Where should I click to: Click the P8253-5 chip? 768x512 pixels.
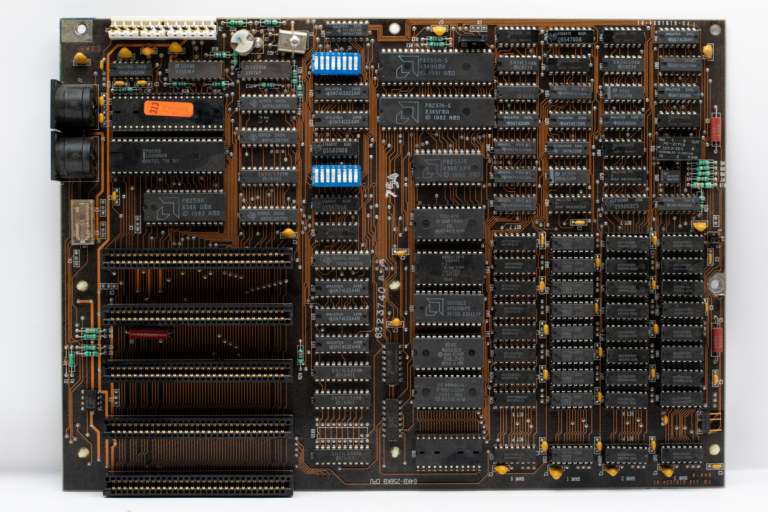pos(449,169)
